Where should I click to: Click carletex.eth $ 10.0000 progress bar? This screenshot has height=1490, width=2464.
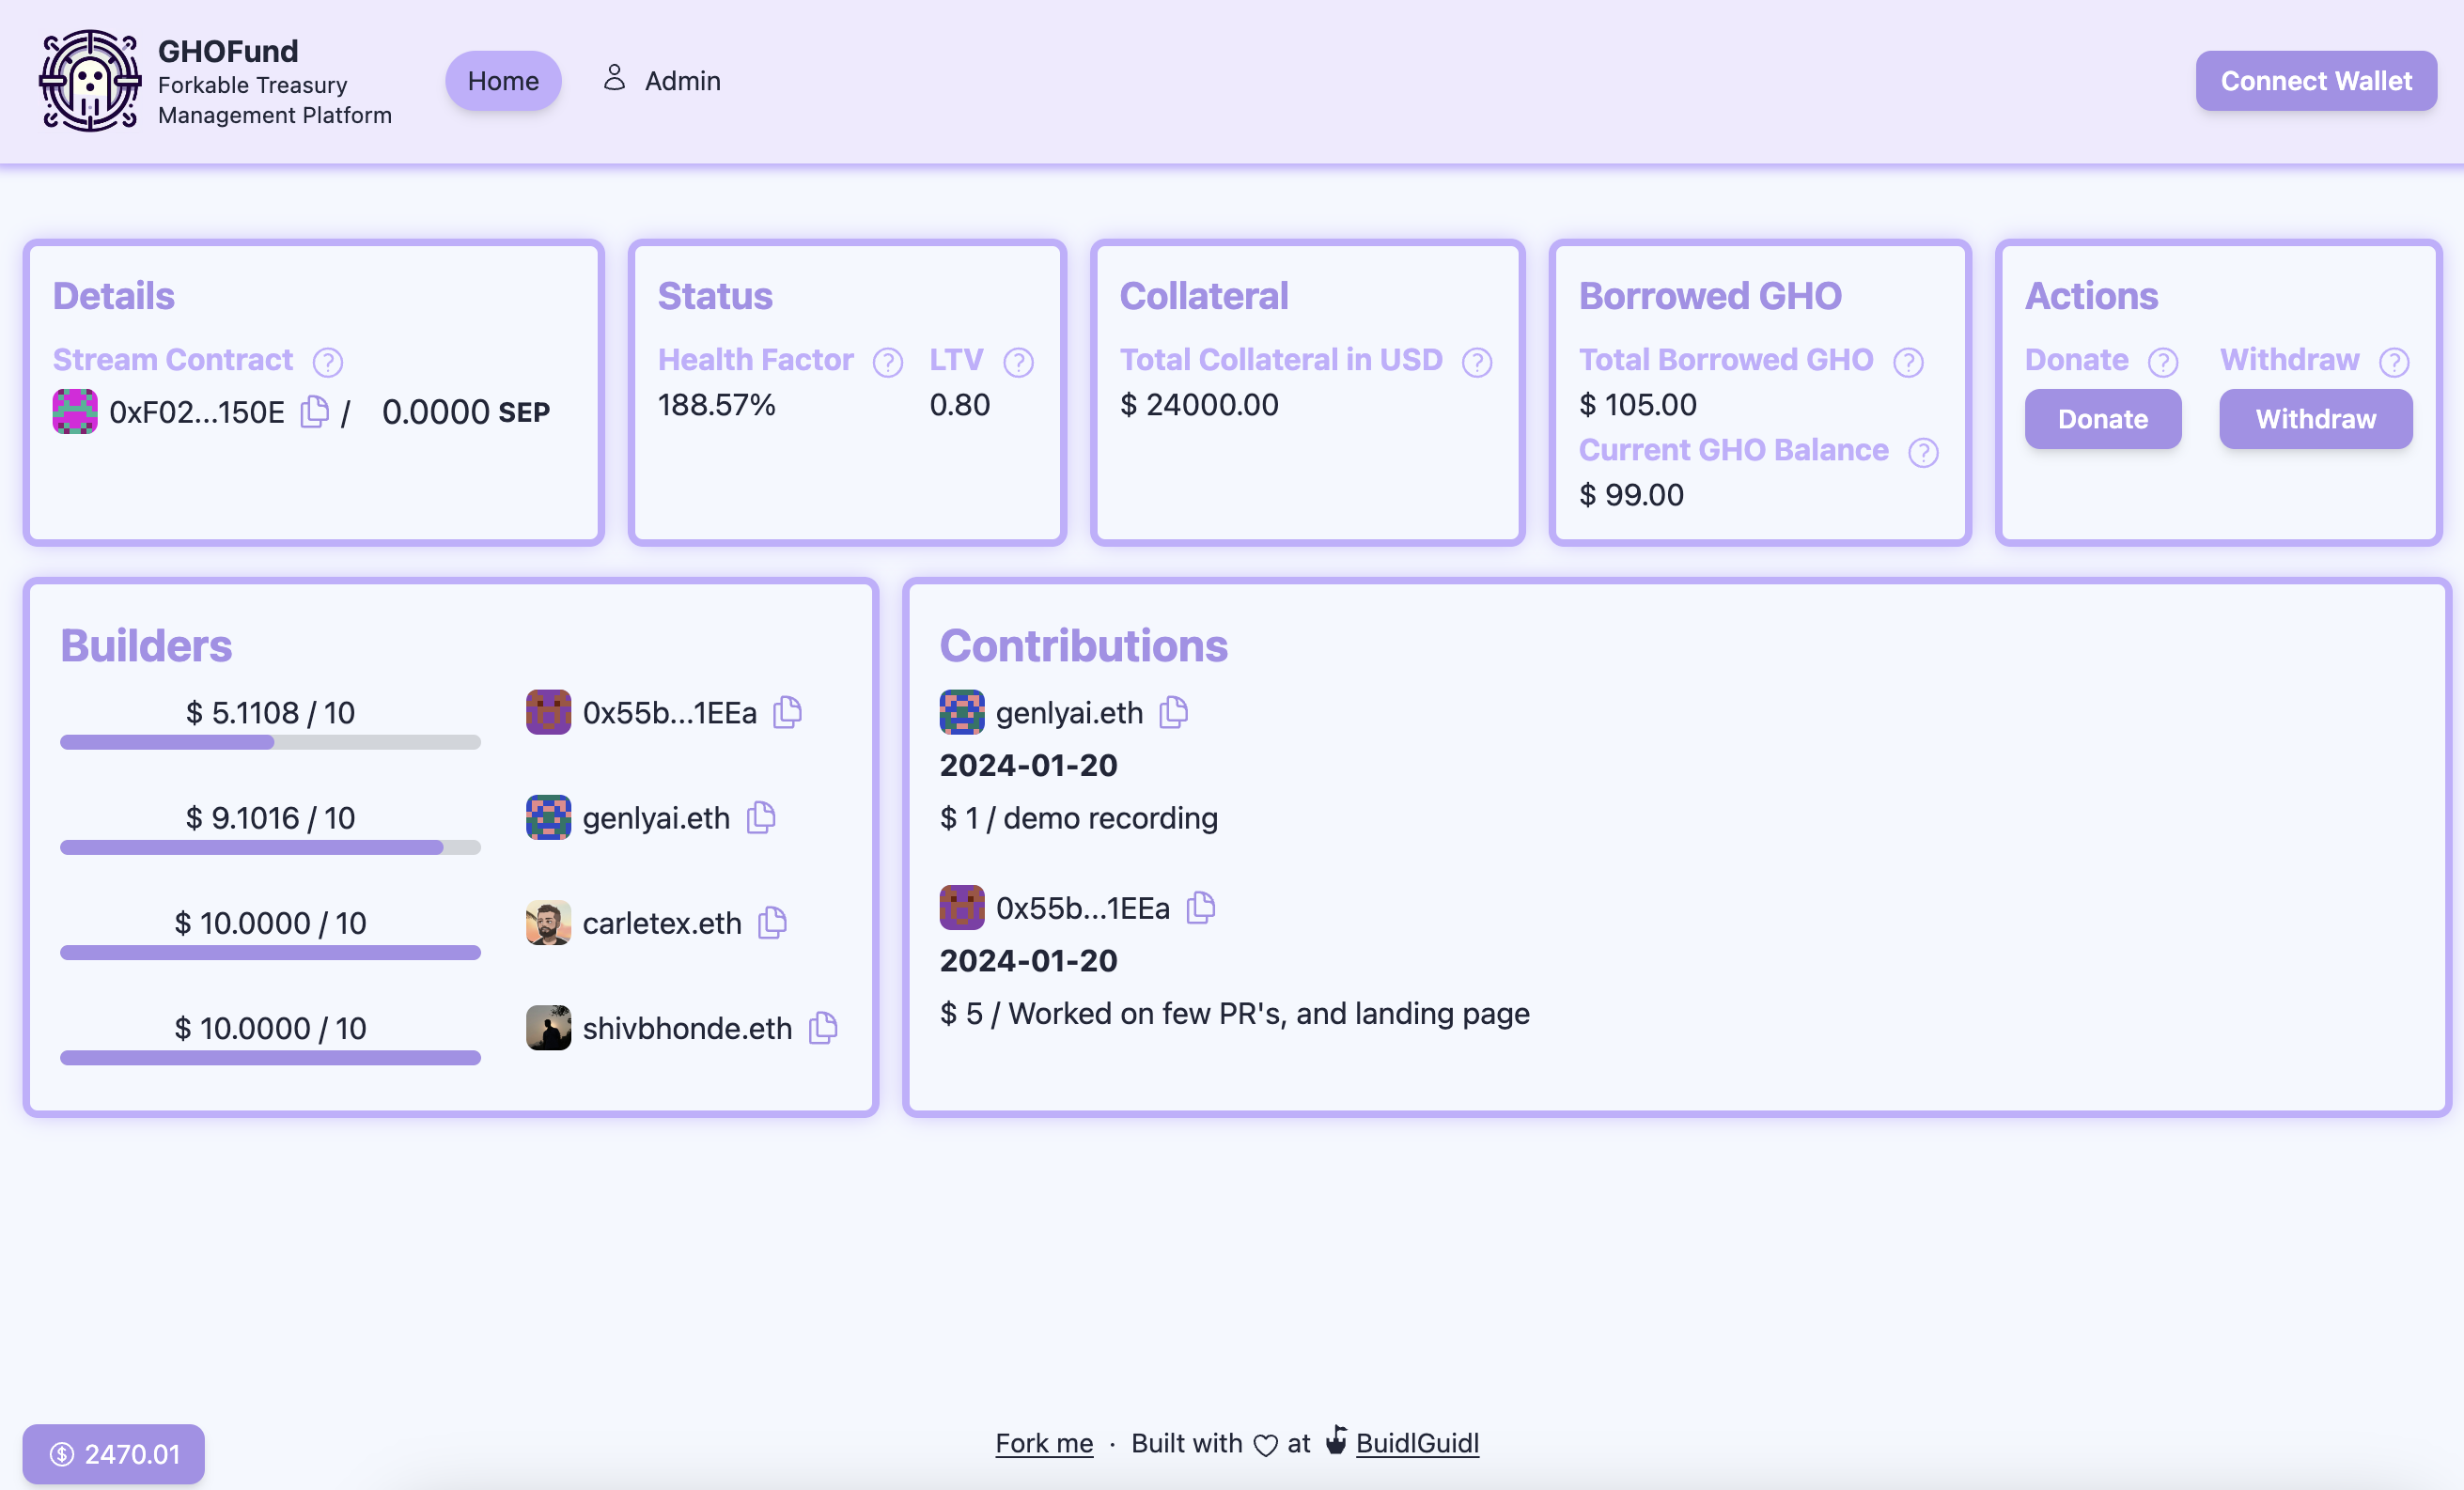(270, 952)
